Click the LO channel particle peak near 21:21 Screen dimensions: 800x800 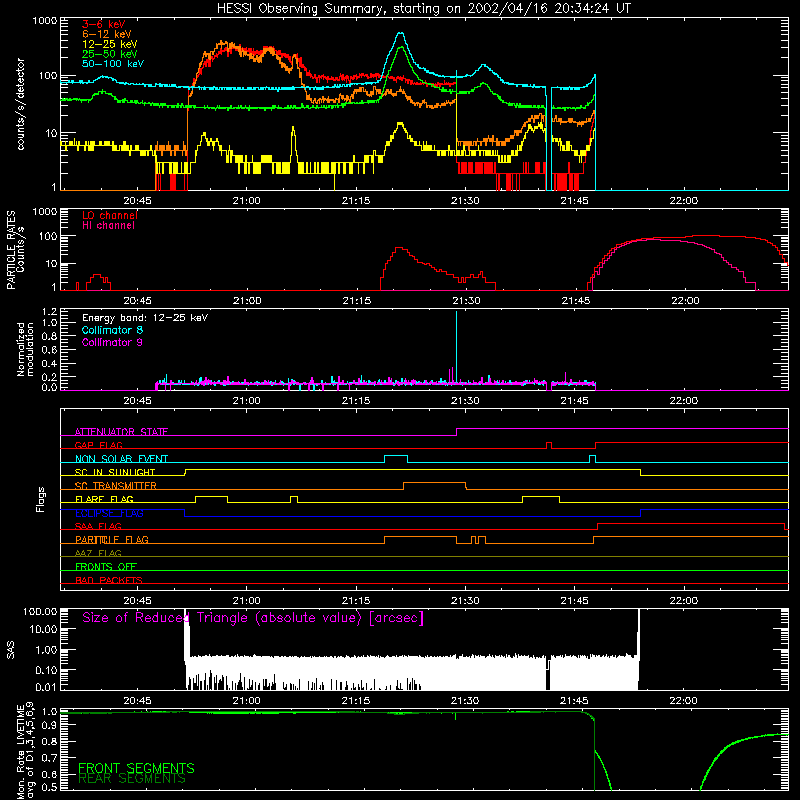(399, 248)
